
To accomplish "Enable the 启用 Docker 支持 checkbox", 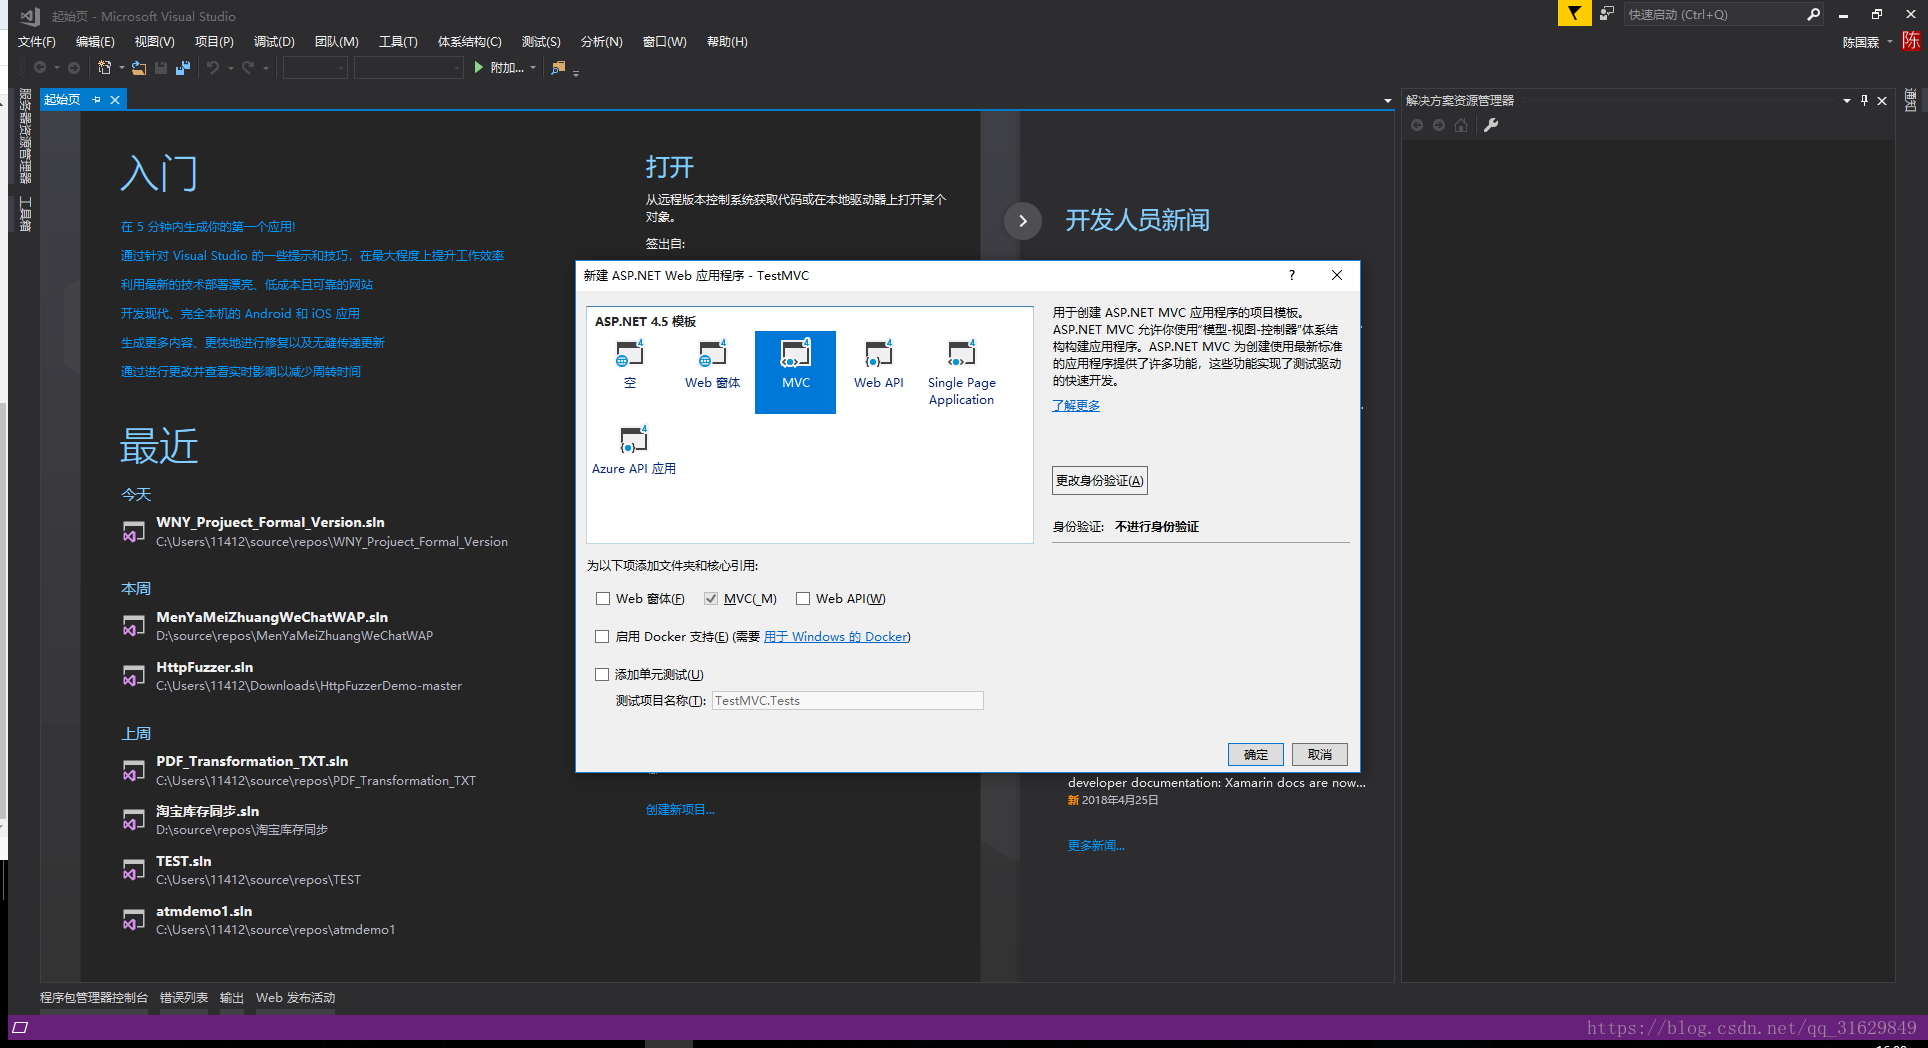I will coord(602,637).
